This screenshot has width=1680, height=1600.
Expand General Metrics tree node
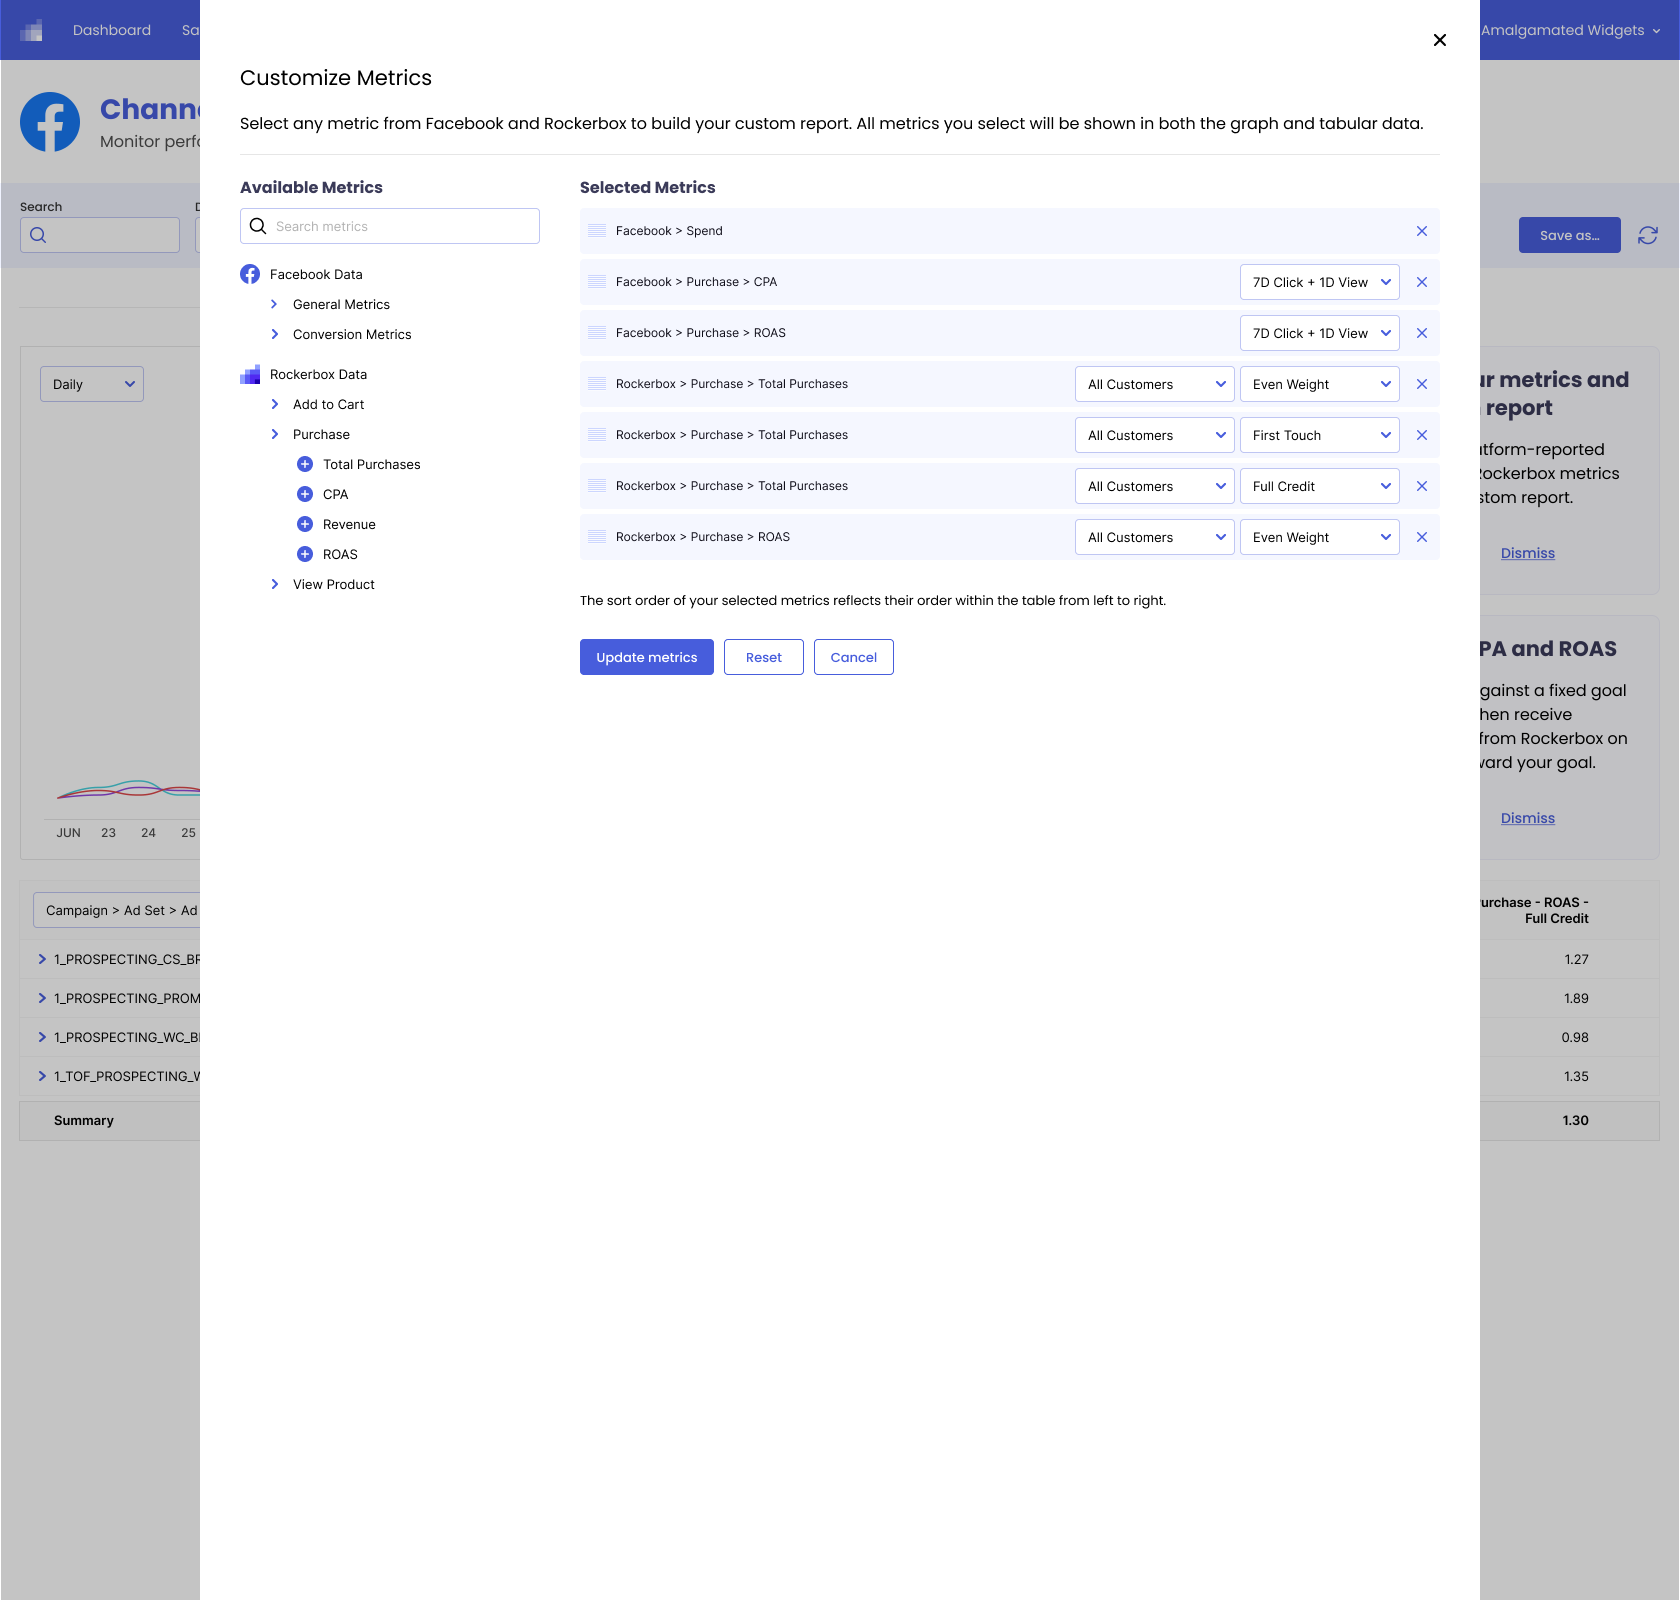click(x=275, y=304)
